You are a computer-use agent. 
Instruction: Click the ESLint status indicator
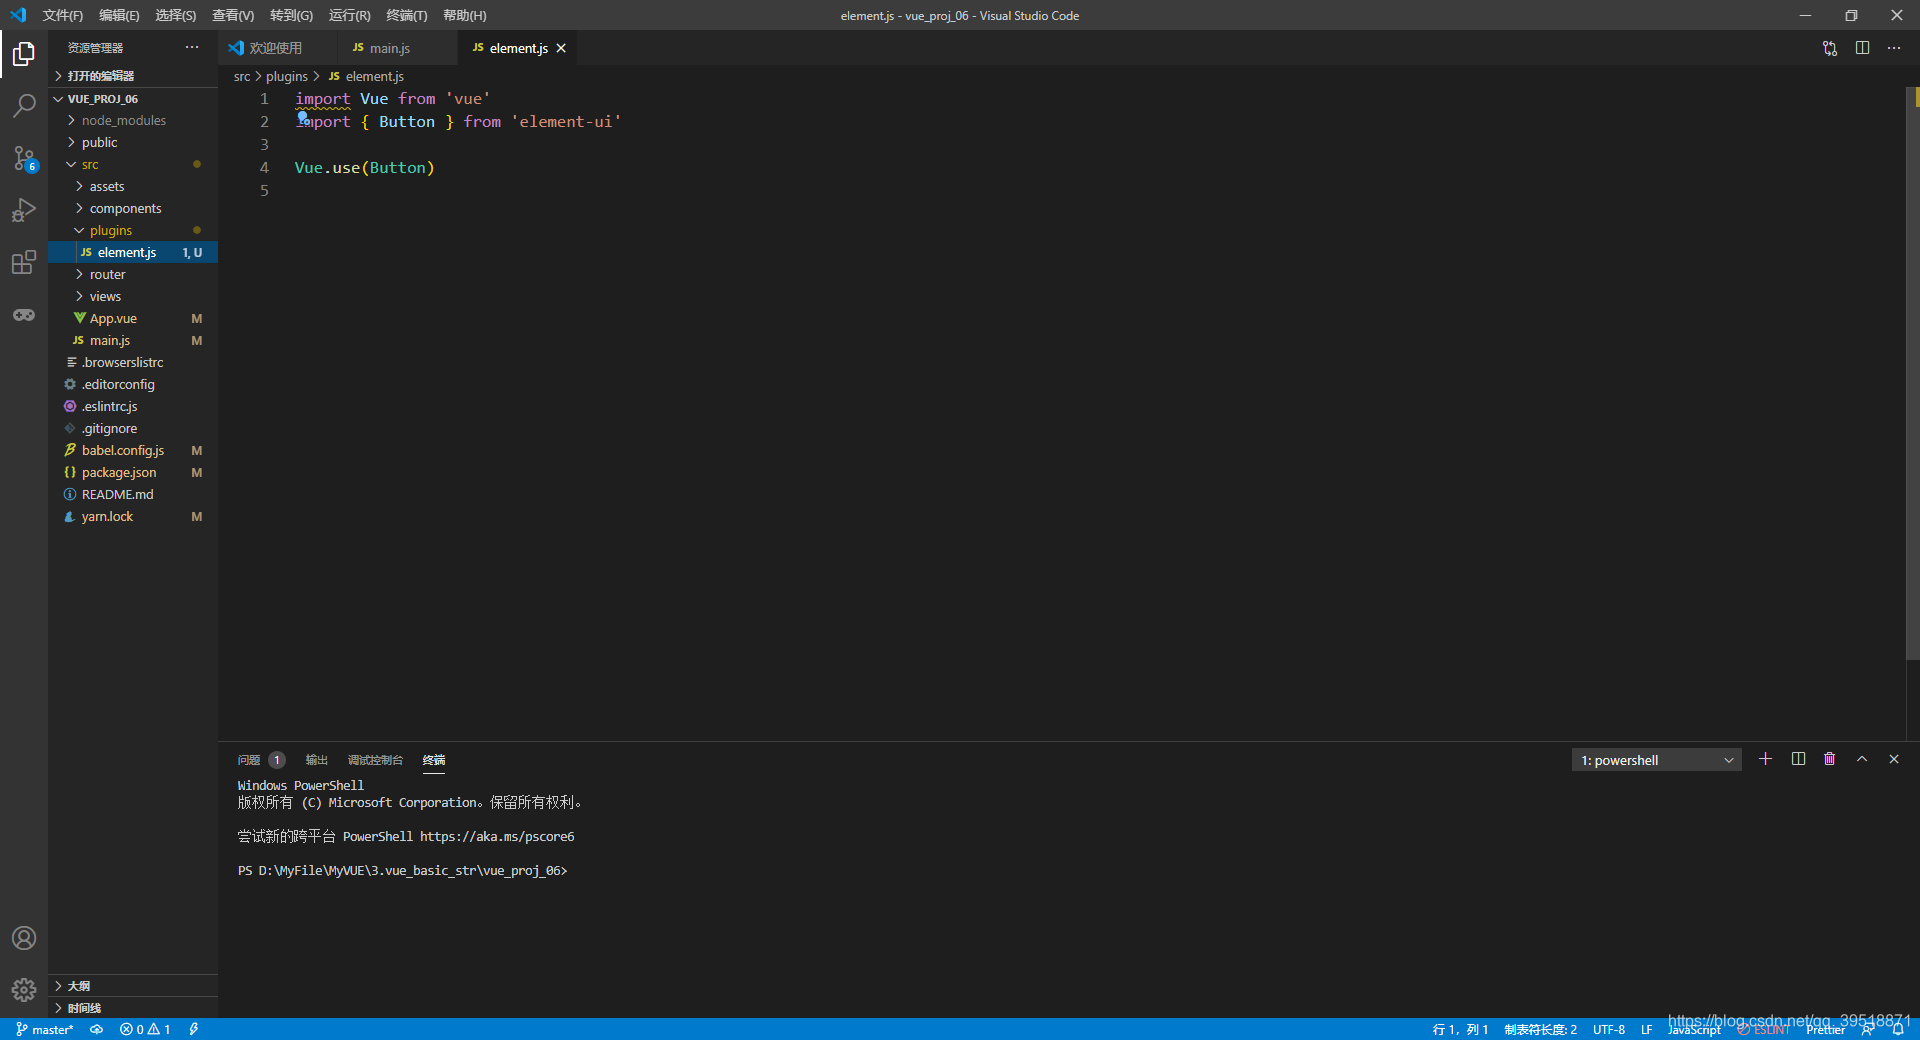(1764, 1029)
